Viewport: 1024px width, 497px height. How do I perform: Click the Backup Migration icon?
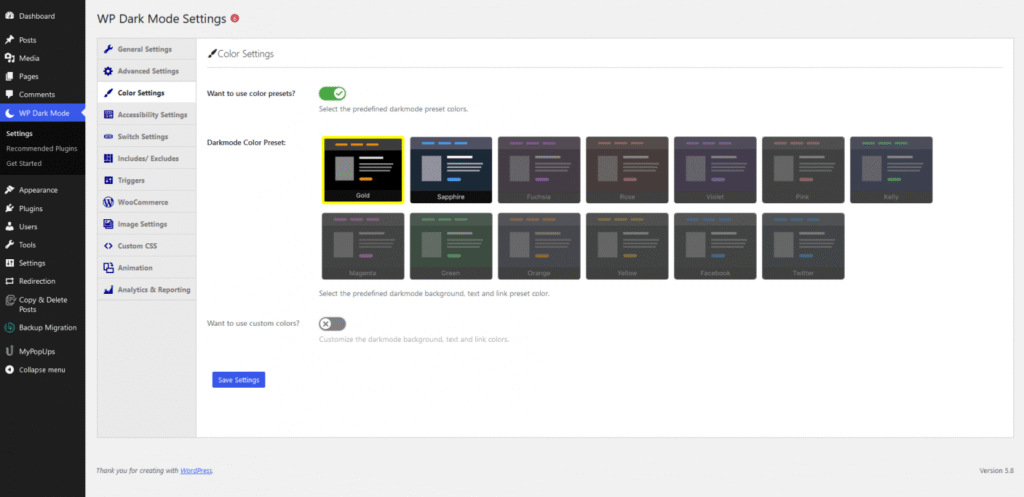point(9,328)
